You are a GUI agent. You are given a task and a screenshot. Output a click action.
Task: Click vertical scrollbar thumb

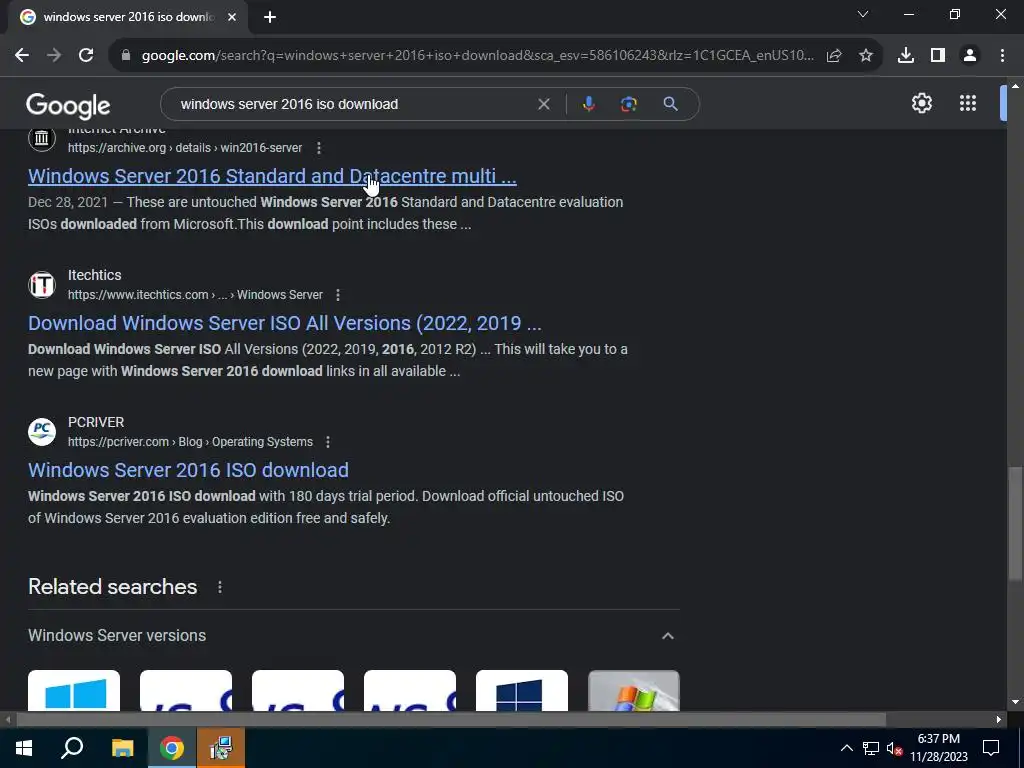pos(1015,522)
